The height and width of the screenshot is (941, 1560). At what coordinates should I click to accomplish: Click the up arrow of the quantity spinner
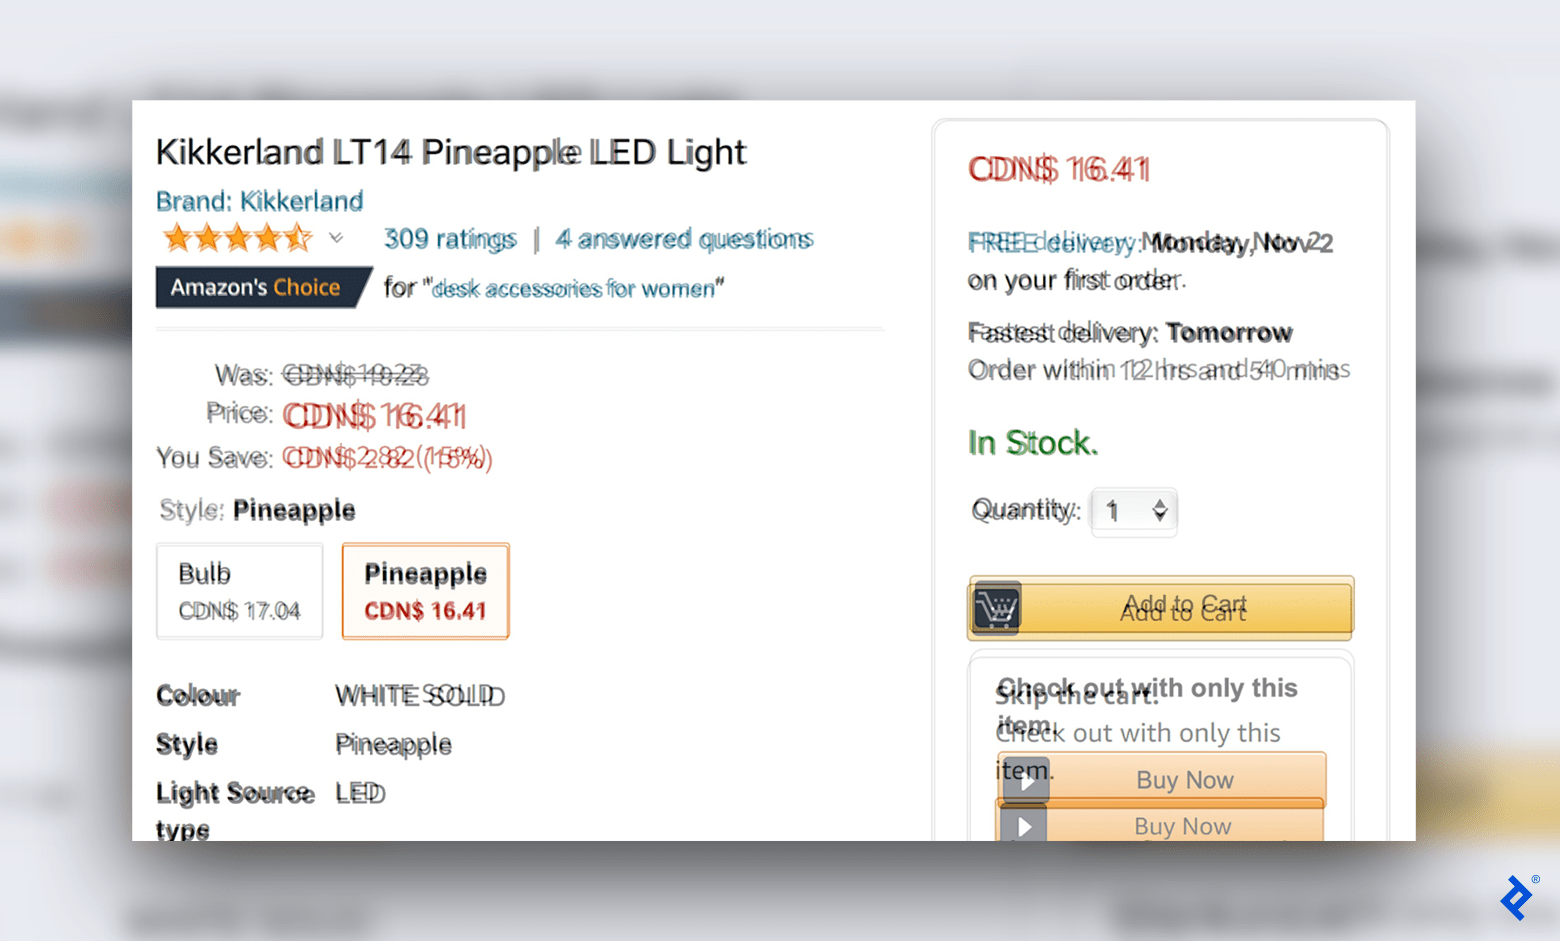pos(1160,504)
